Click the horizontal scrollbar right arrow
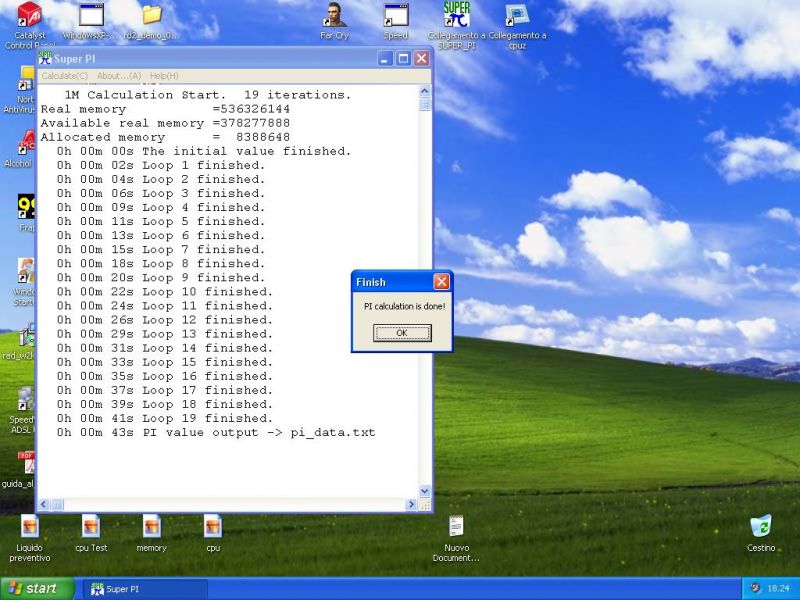This screenshot has height=600, width=800. [x=411, y=505]
